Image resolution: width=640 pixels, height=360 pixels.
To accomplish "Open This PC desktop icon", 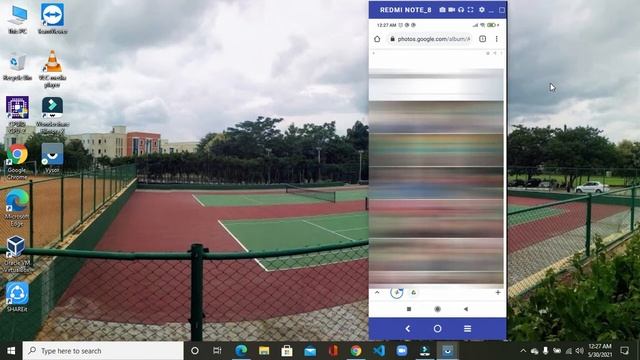I will click(18, 19).
